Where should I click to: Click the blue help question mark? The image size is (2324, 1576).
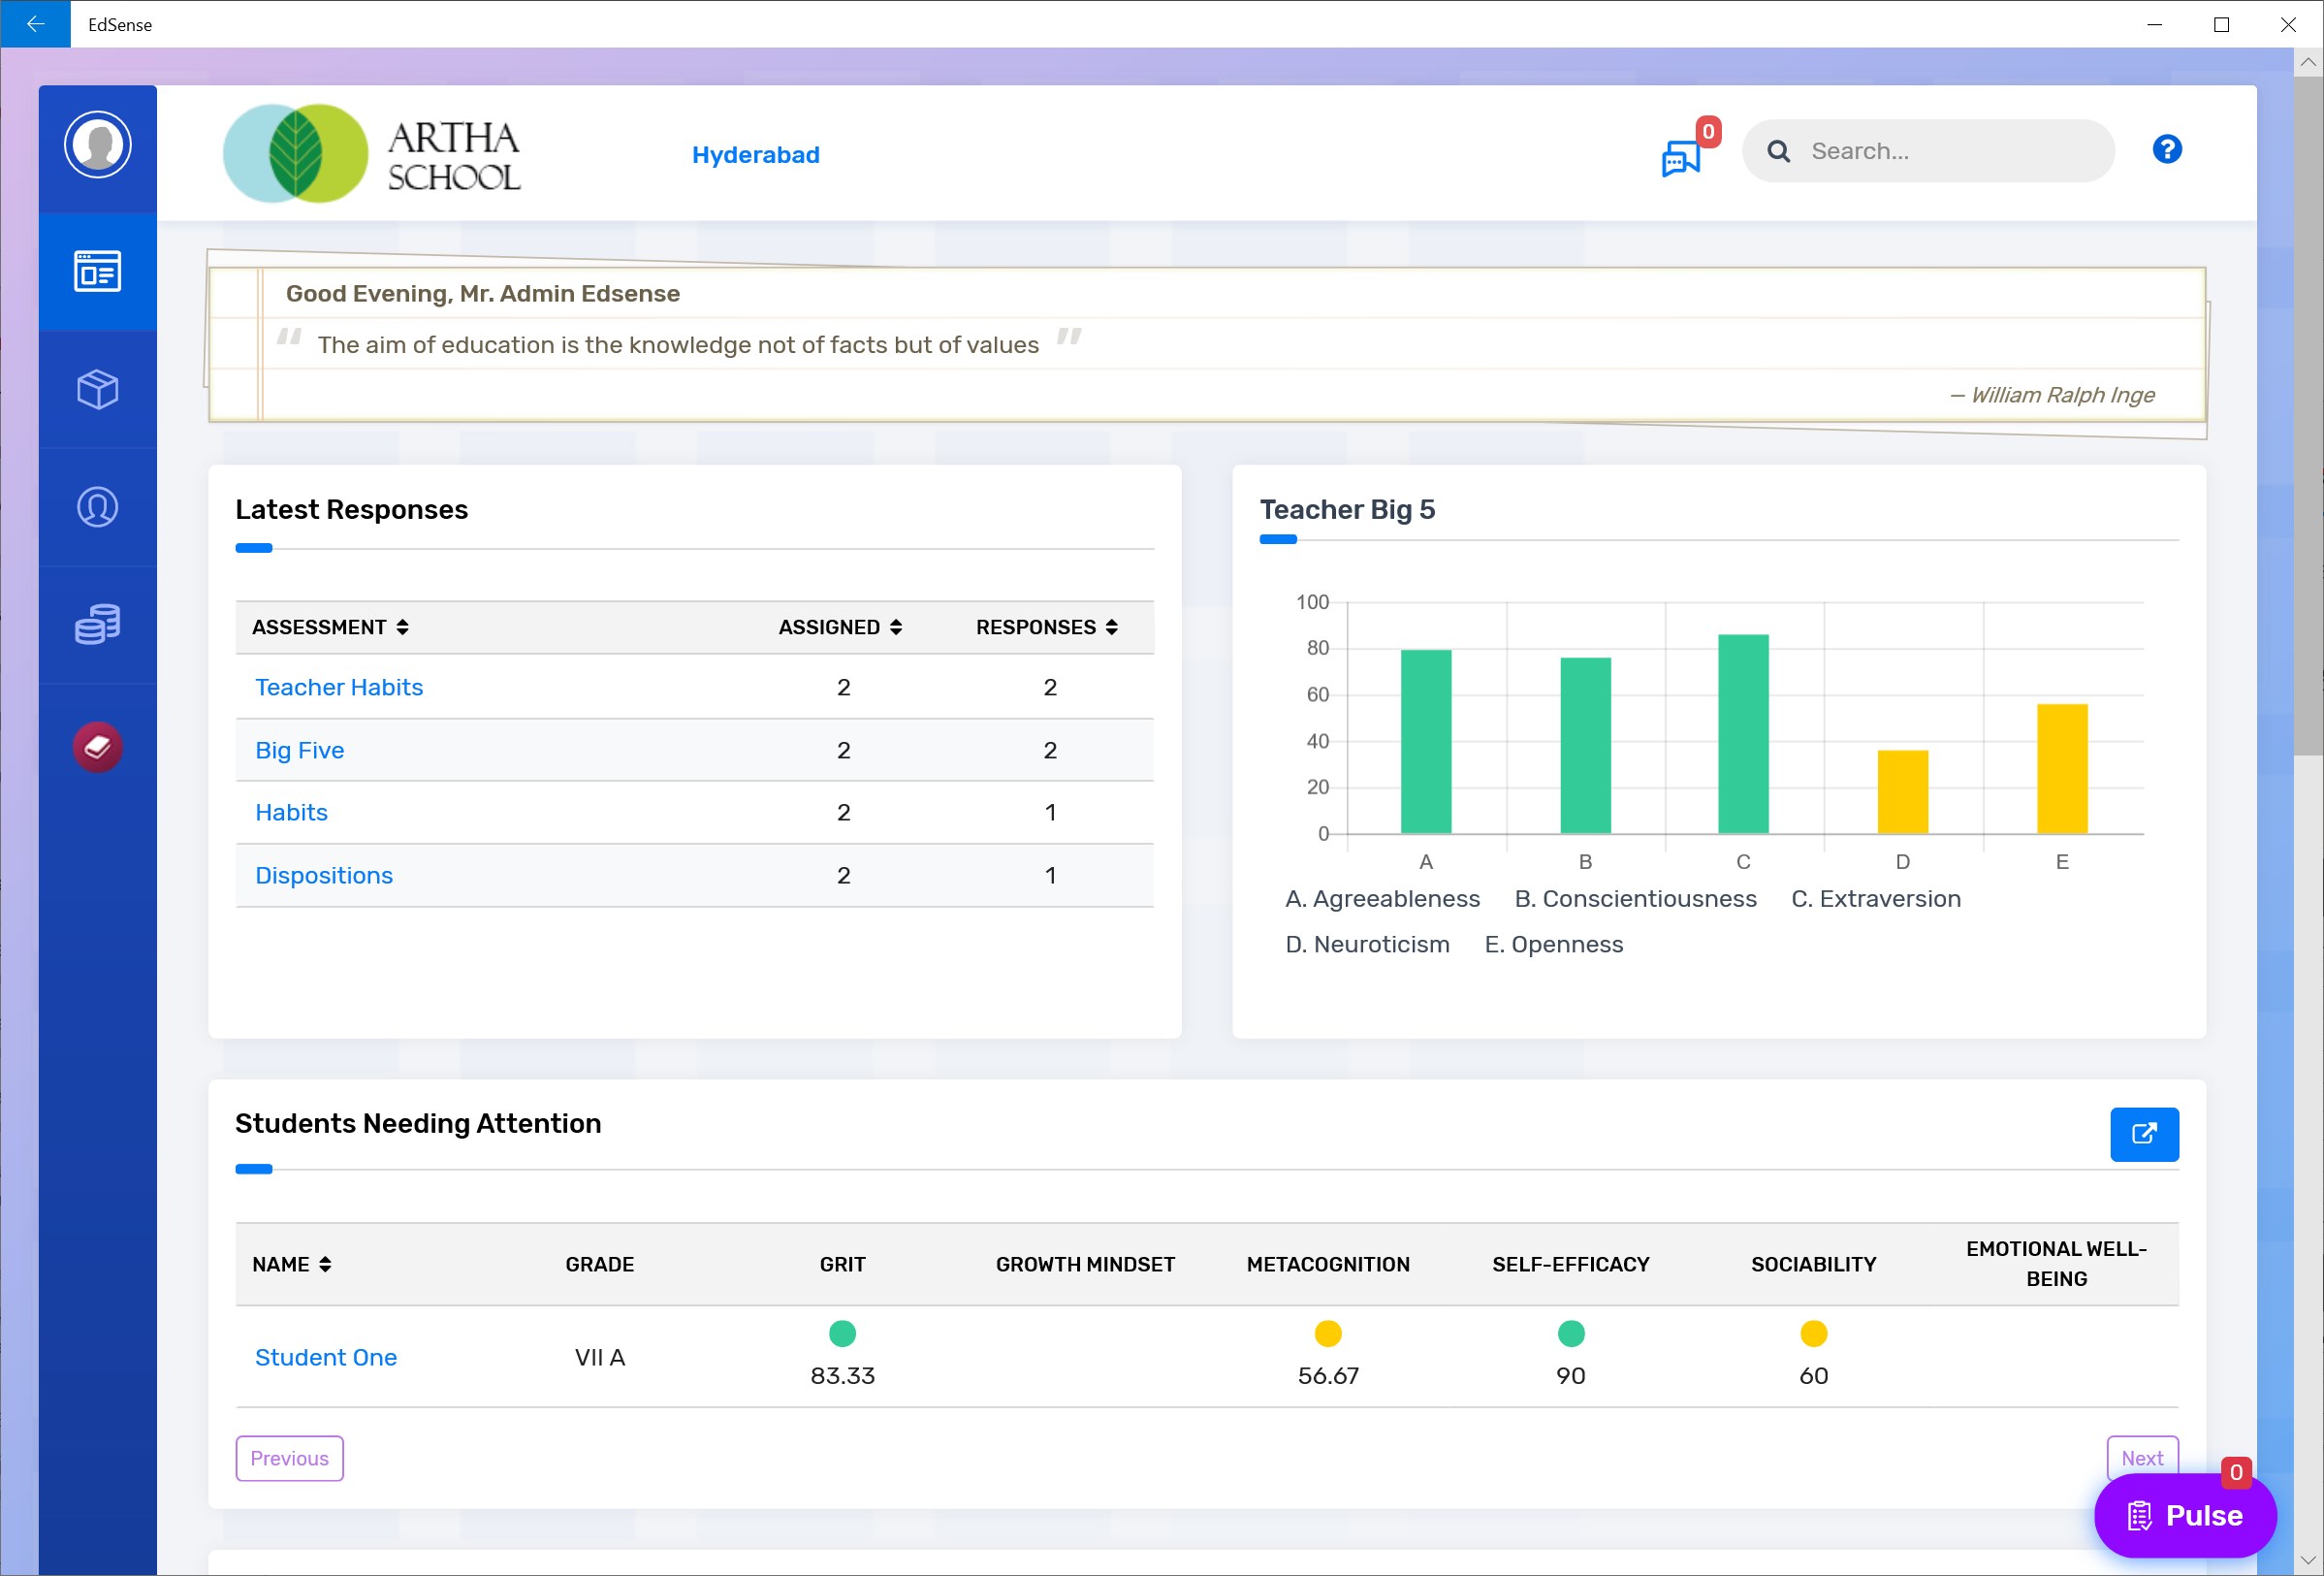tap(2166, 150)
